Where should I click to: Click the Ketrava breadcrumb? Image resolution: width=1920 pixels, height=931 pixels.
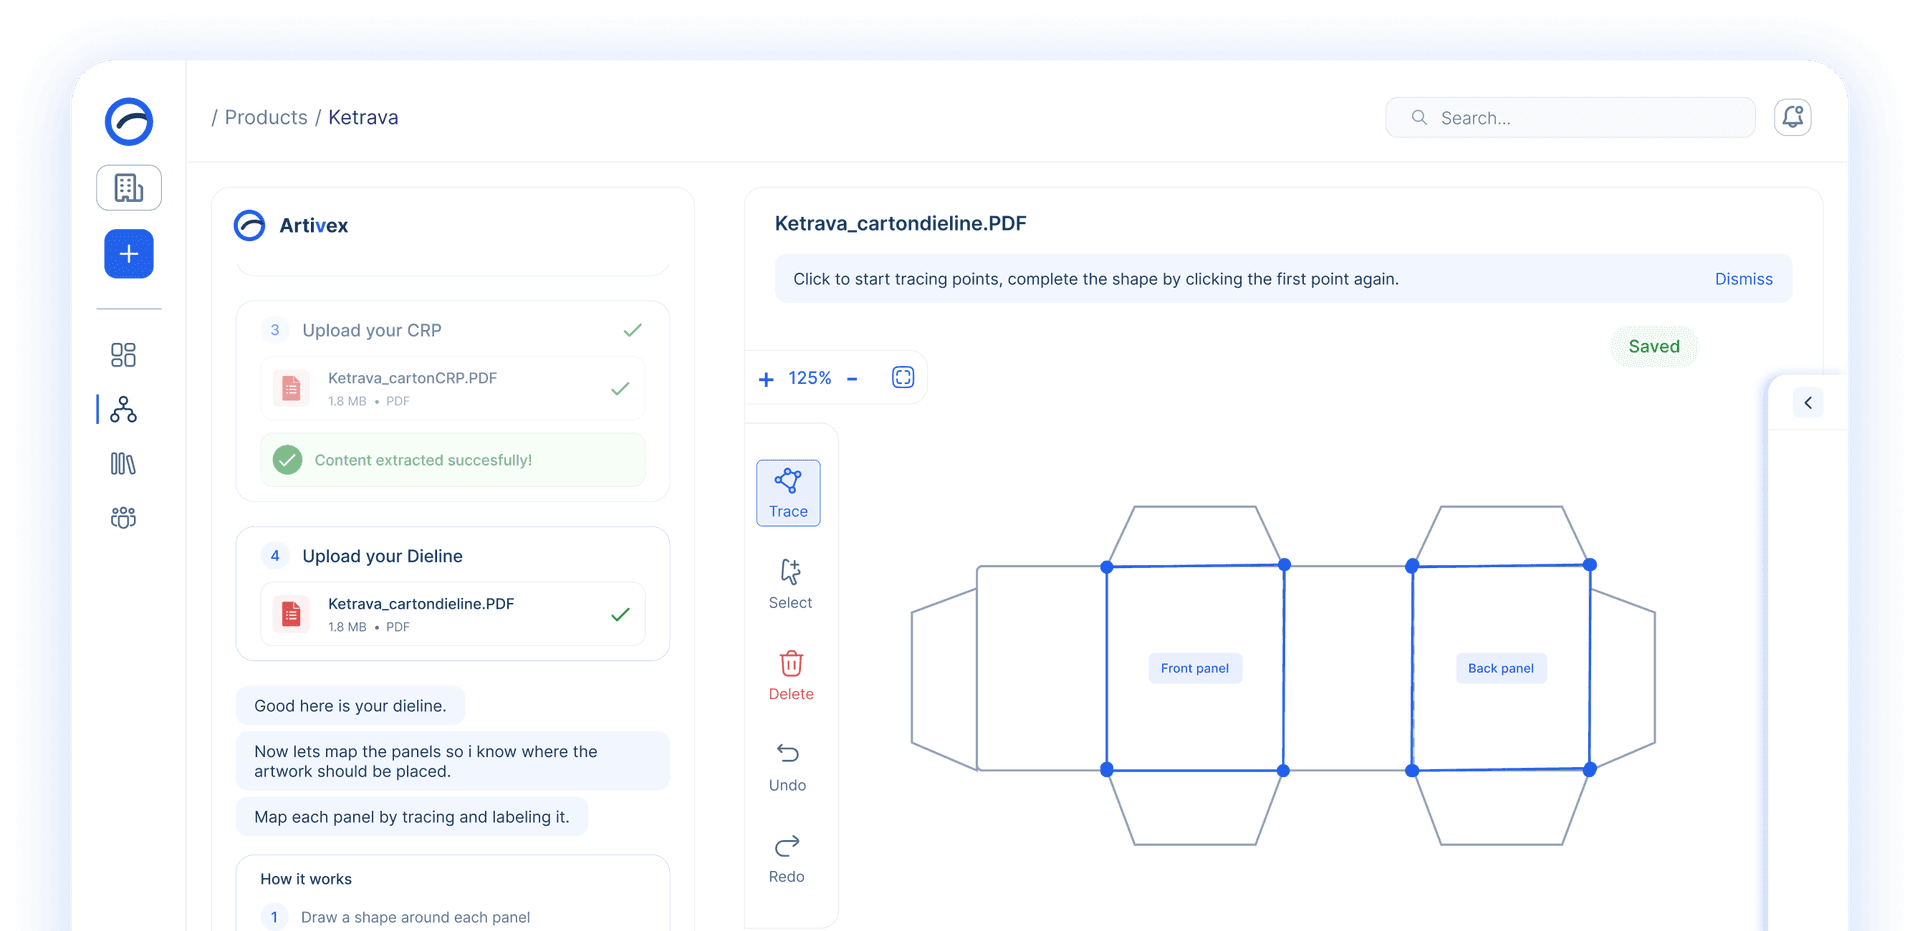pos(363,117)
